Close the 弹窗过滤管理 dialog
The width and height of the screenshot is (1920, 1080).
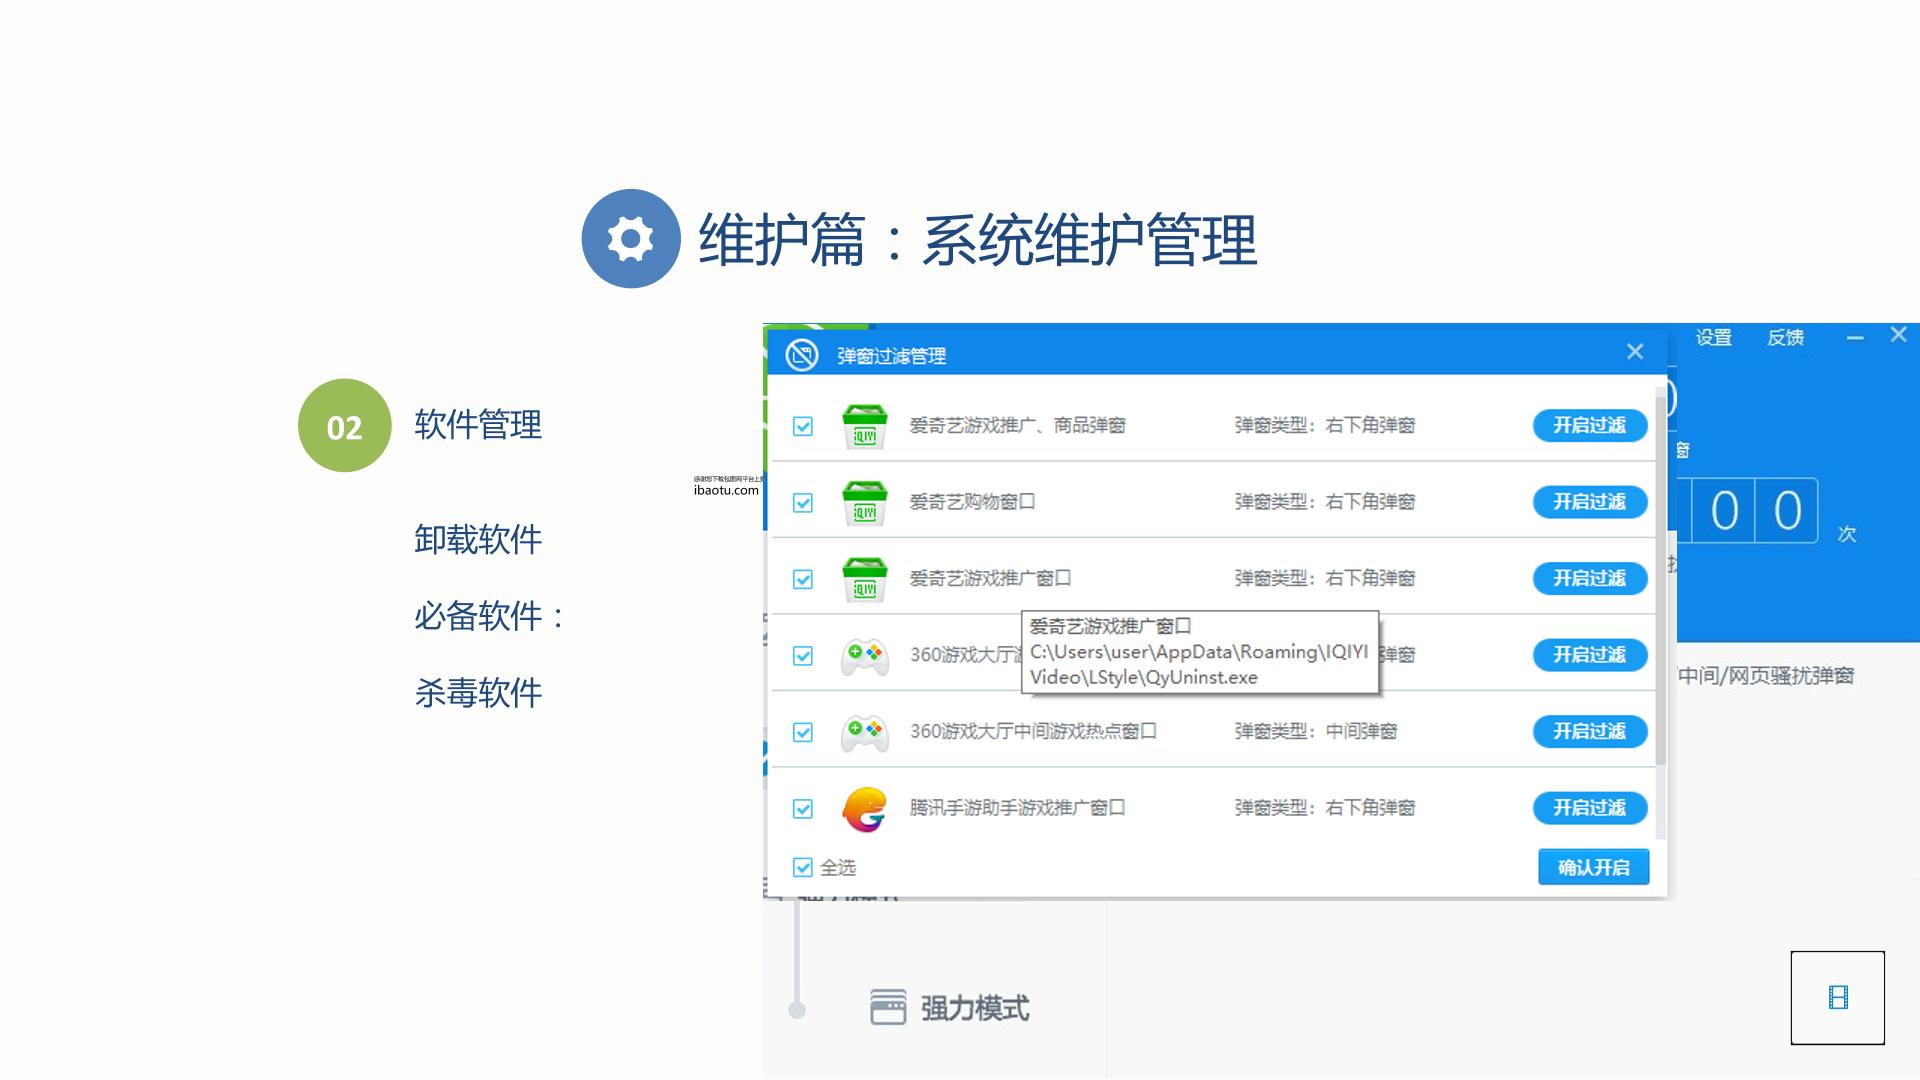click(x=1635, y=352)
